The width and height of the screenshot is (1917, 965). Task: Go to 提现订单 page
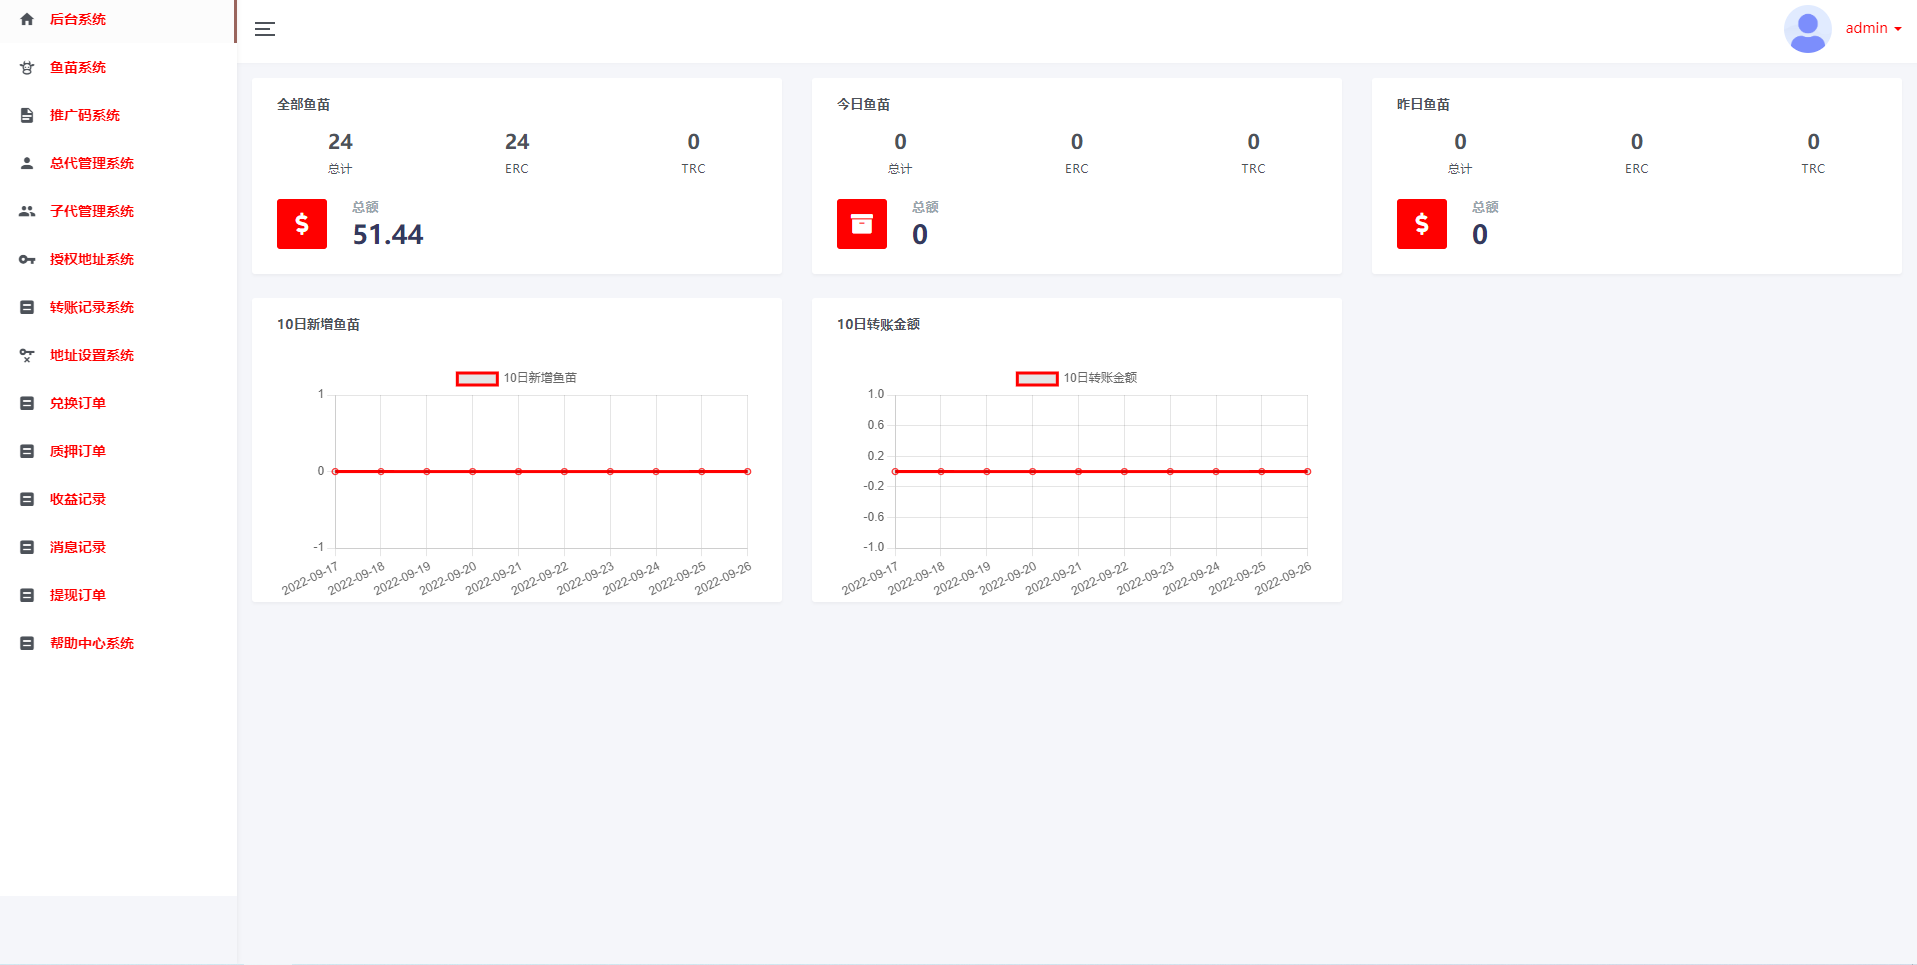coord(78,595)
